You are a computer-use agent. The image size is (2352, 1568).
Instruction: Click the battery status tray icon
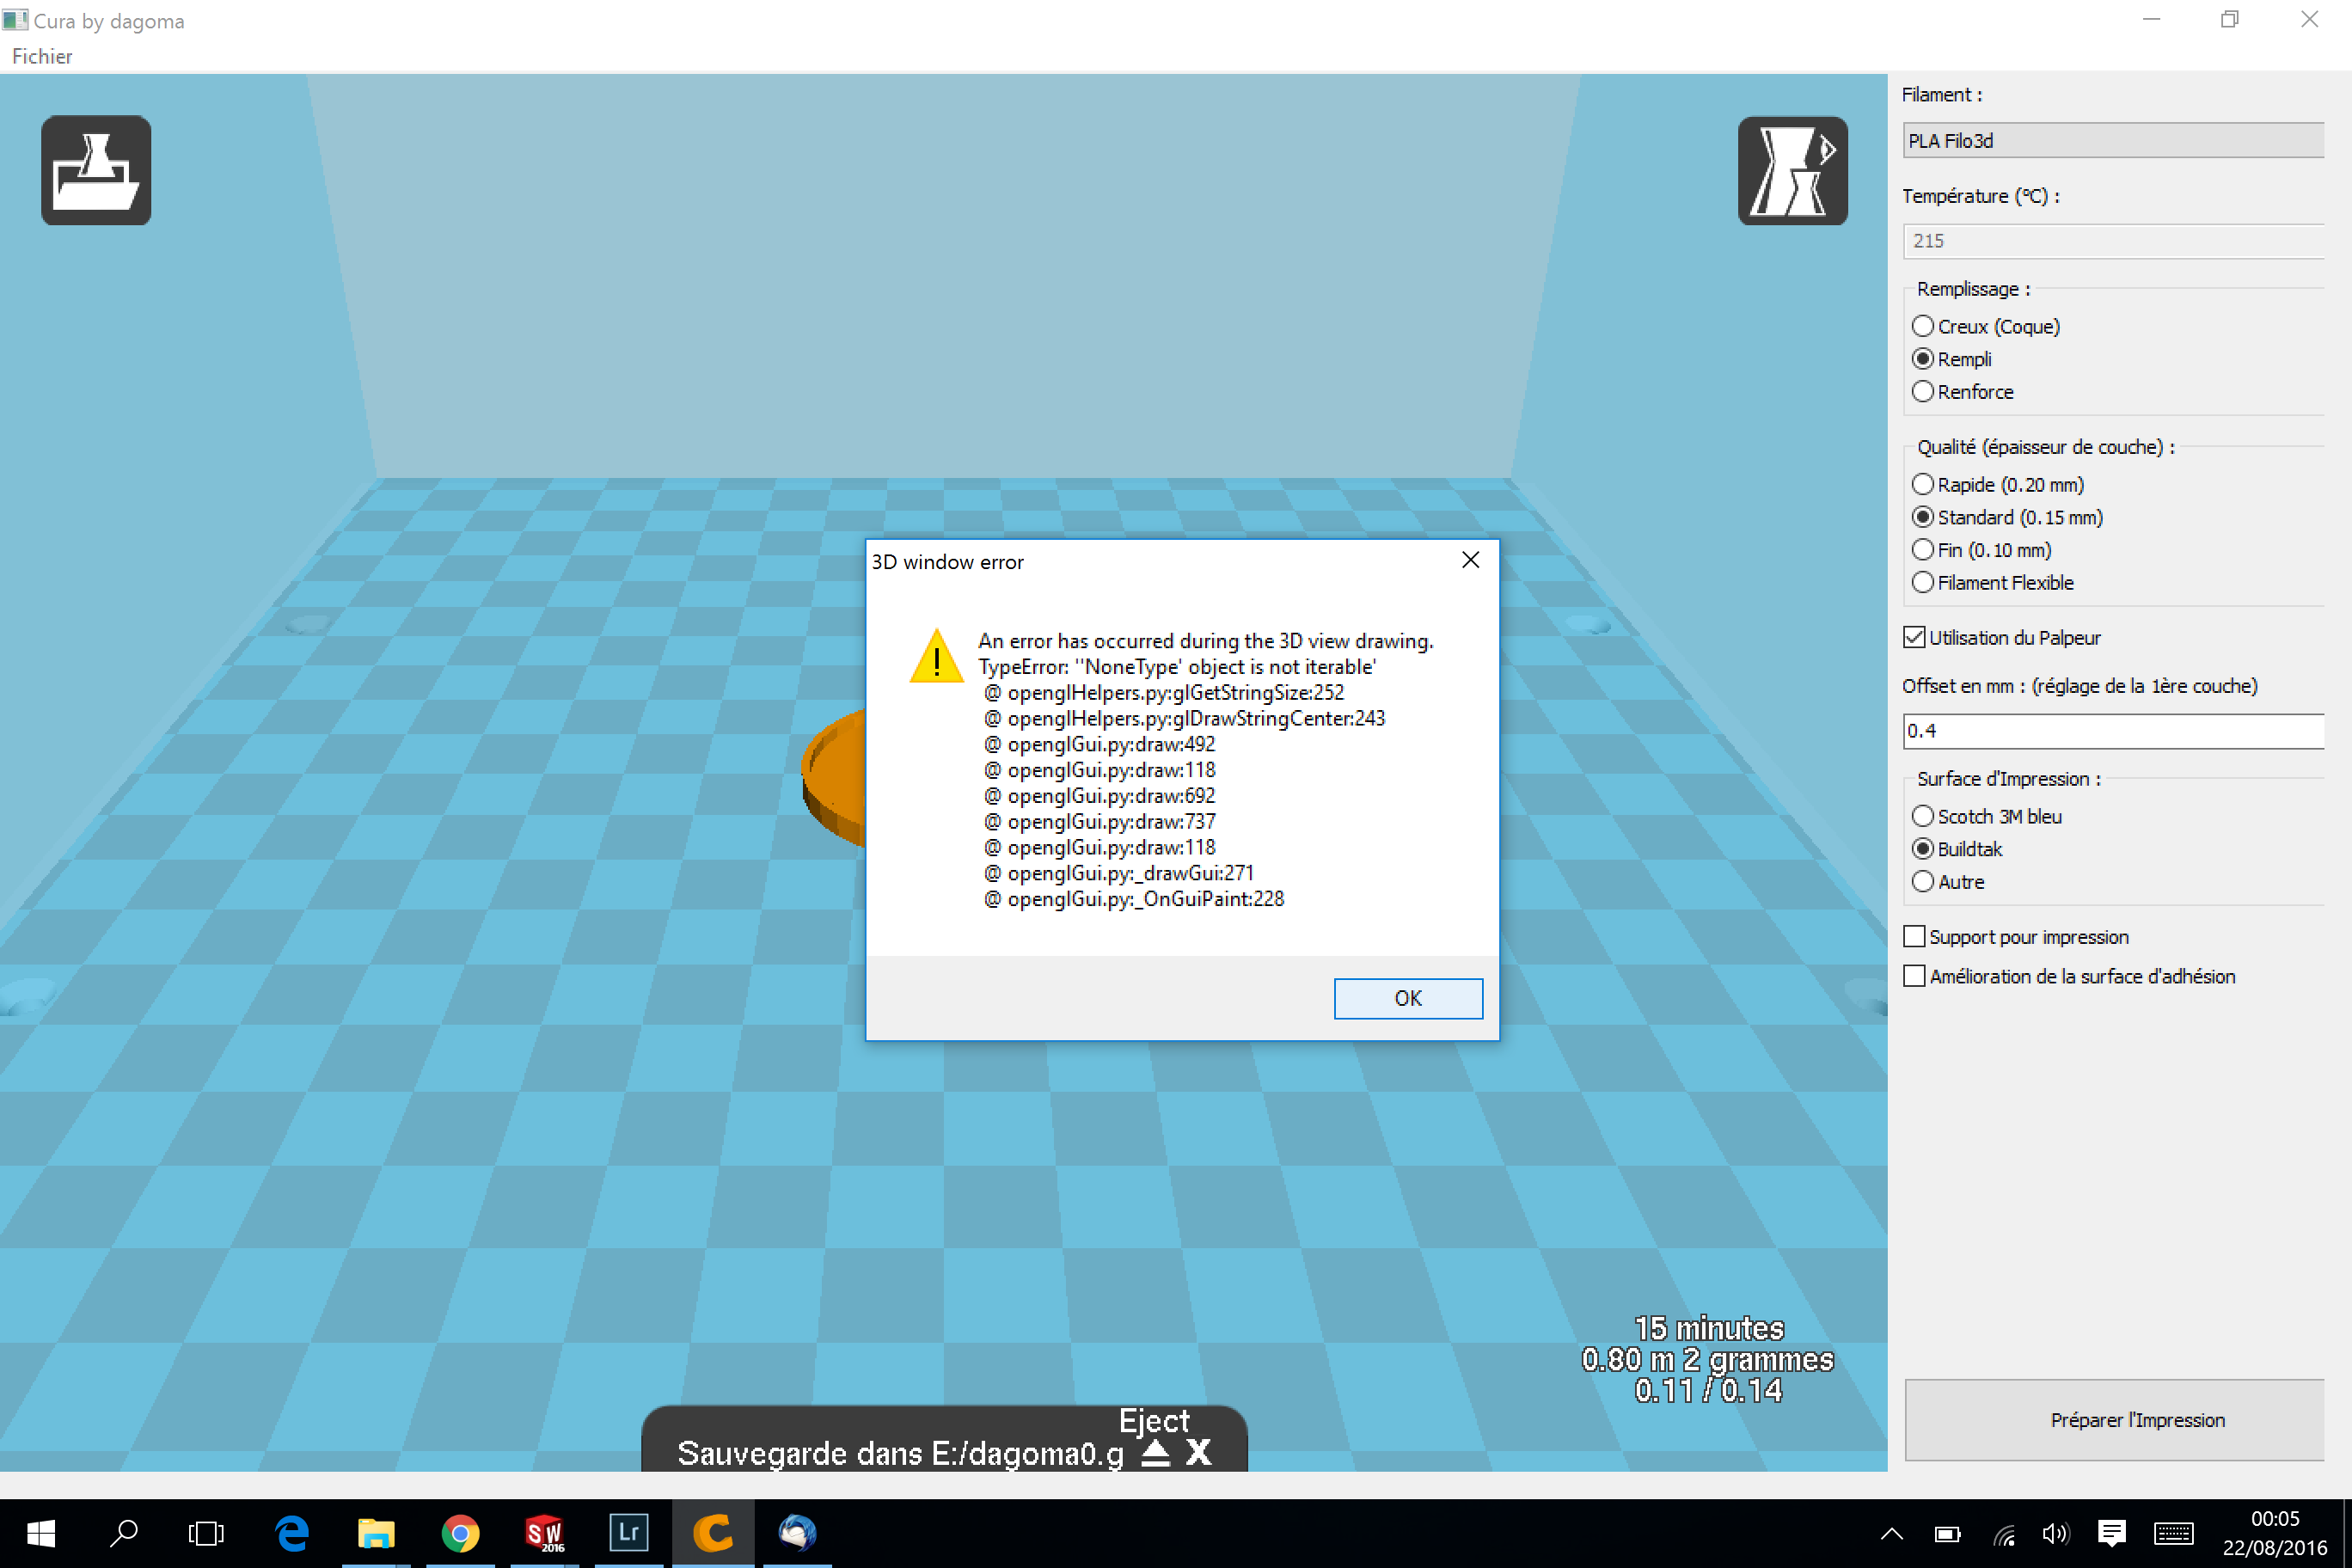coord(1947,1534)
